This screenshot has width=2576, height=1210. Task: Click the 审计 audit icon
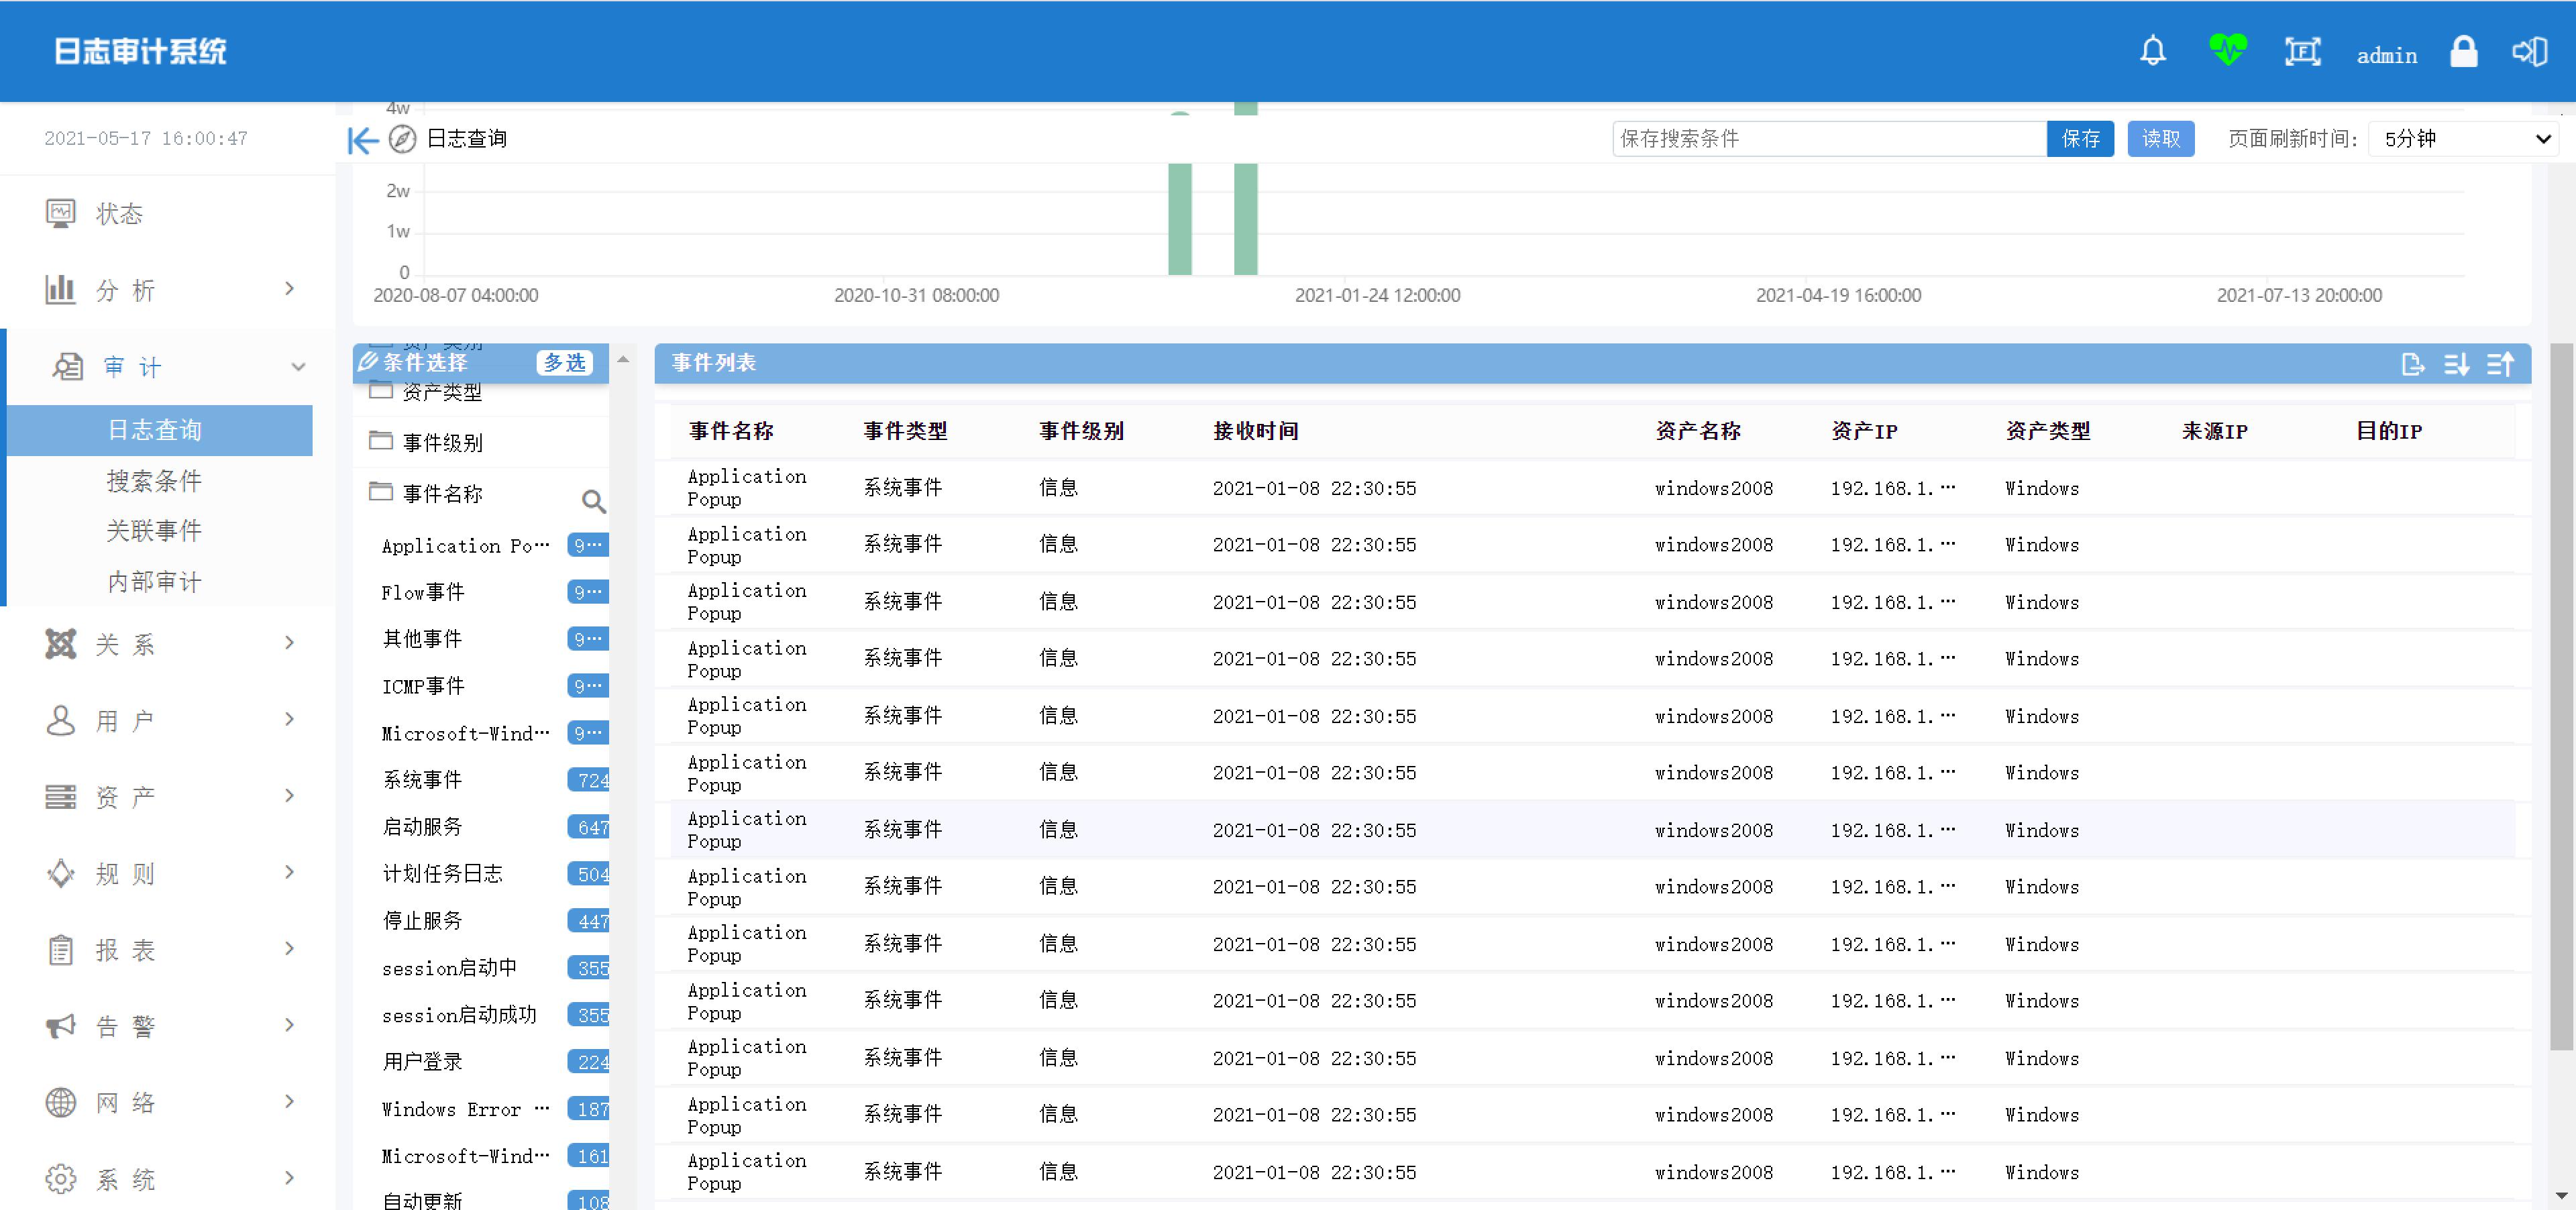click(68, 367)
